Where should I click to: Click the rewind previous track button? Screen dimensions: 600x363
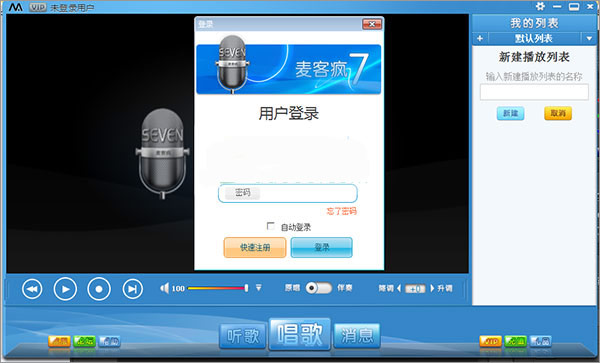point(32,289)
